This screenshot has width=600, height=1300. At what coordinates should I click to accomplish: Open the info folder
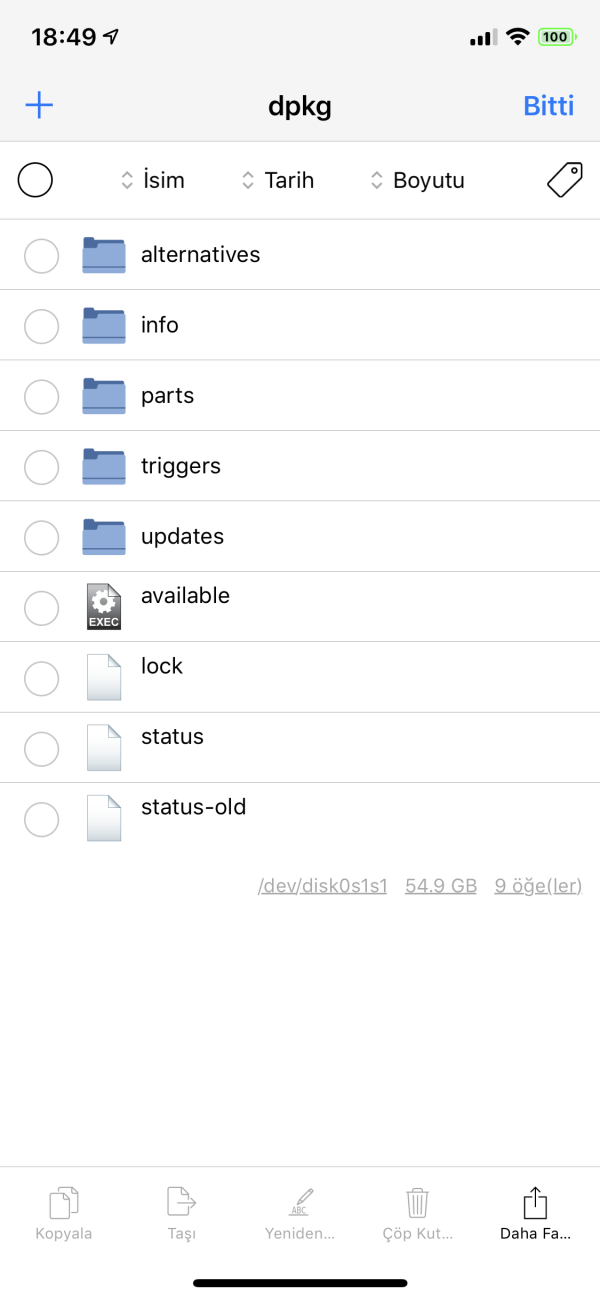[x=160, y=326]
